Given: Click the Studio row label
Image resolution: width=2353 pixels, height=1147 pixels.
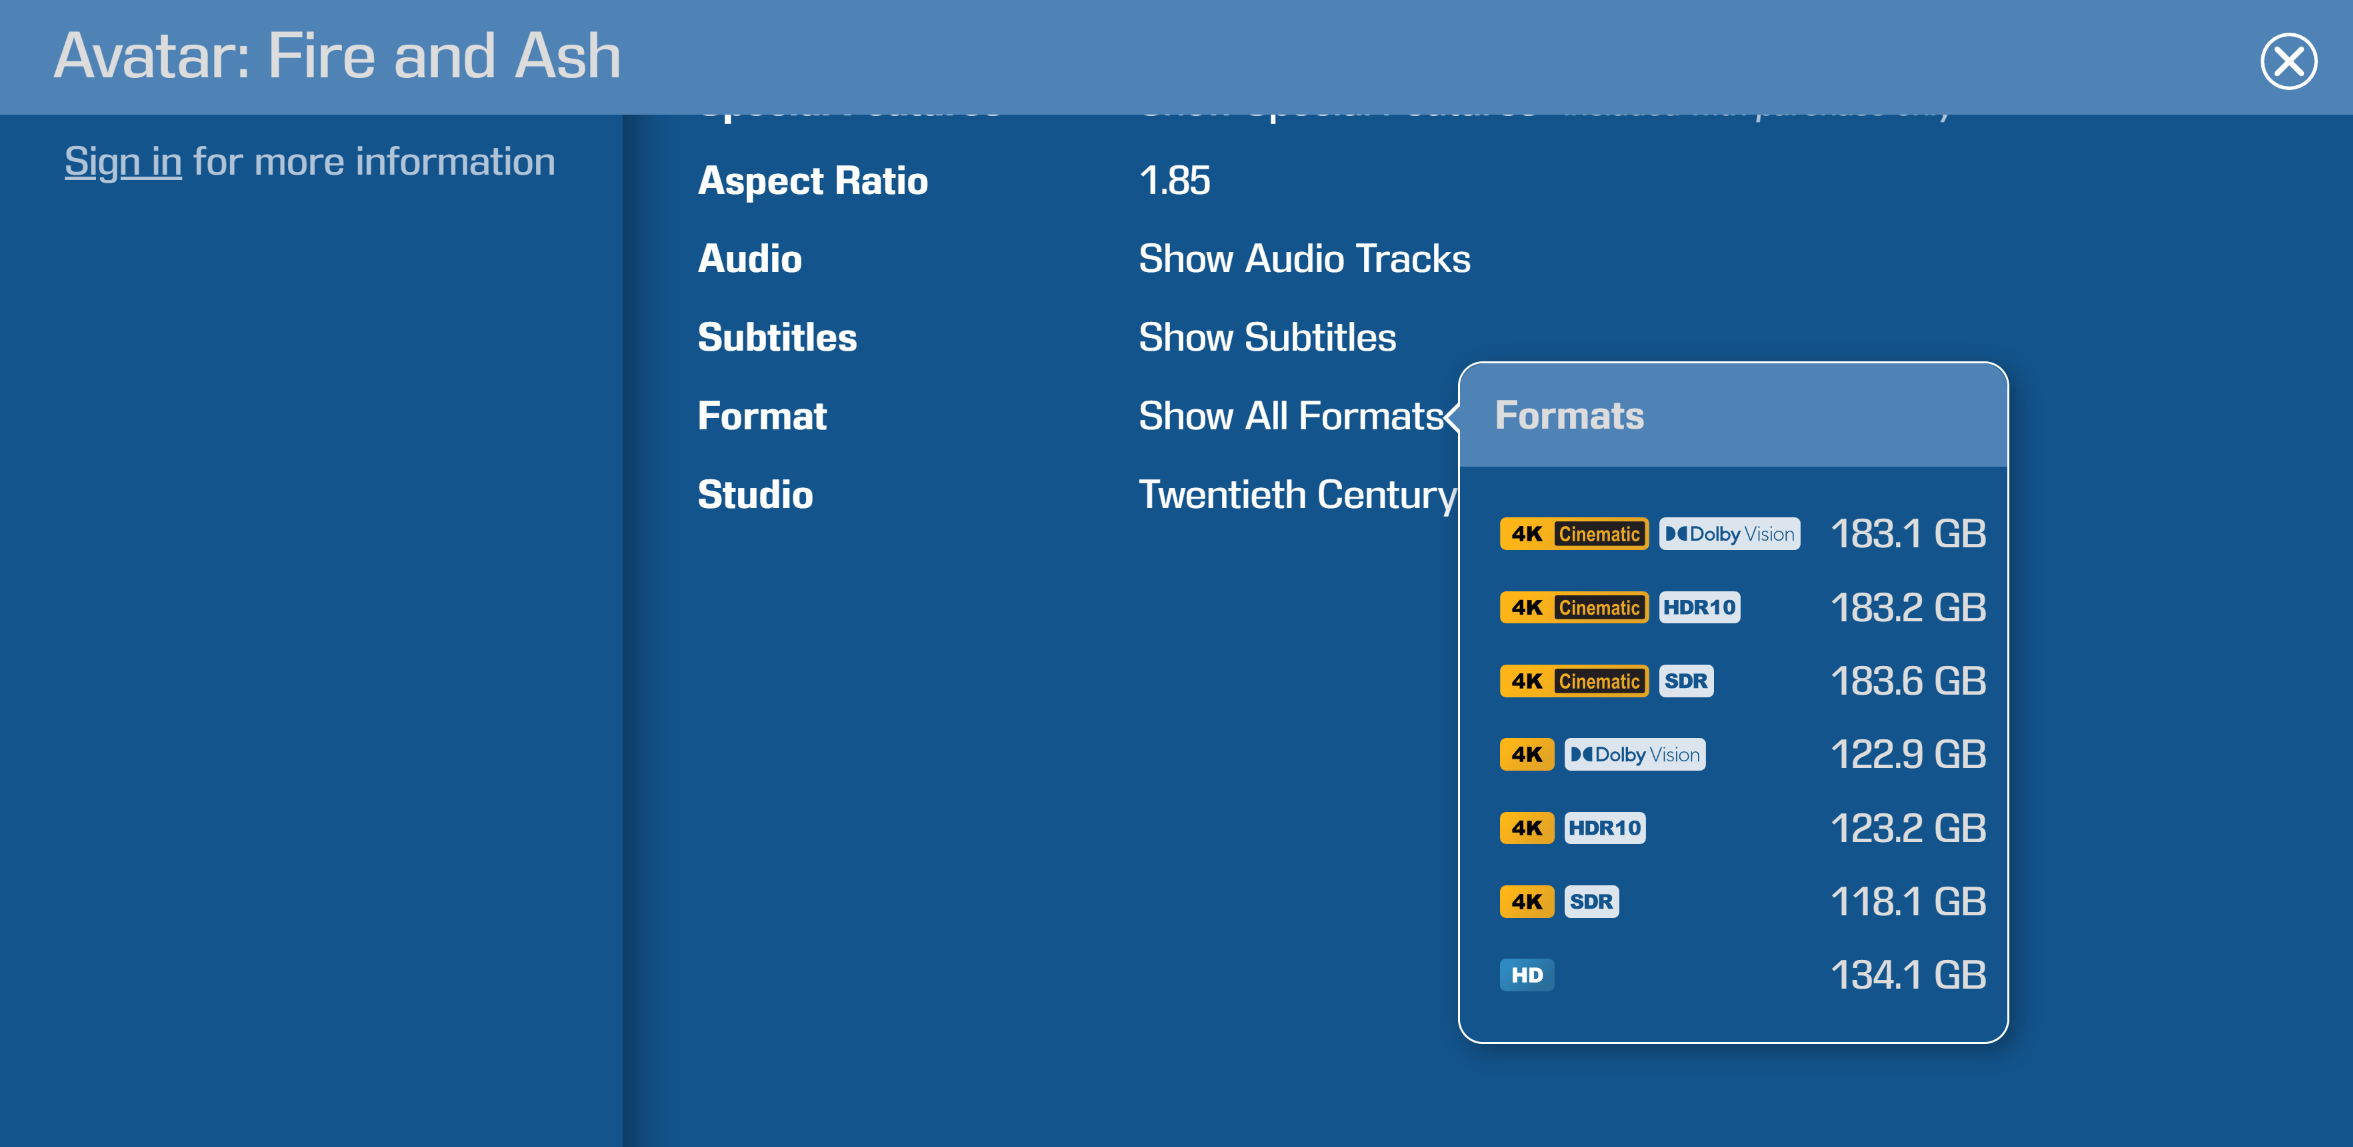Looking at the screenshot, I should (755, 495).
